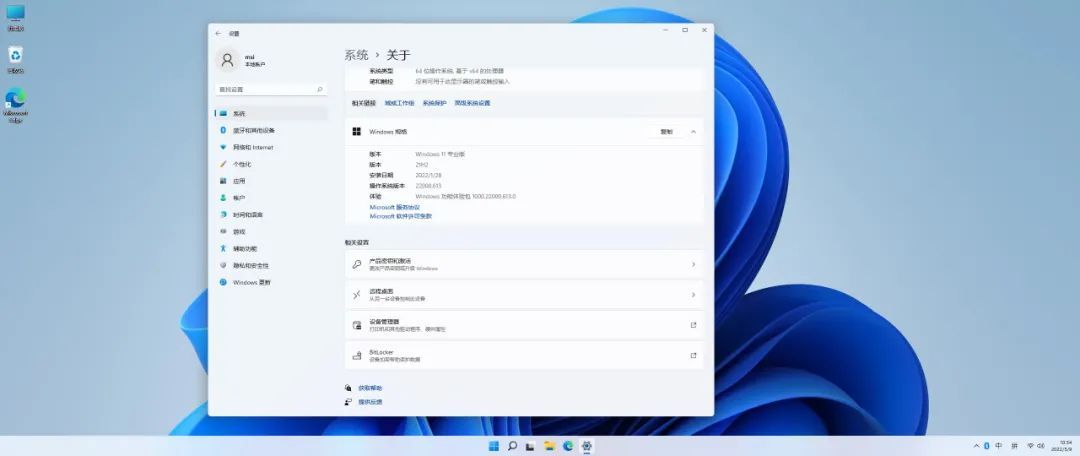
Task: Launch 设备管理器 from related settings
Action: coord(524,325)
